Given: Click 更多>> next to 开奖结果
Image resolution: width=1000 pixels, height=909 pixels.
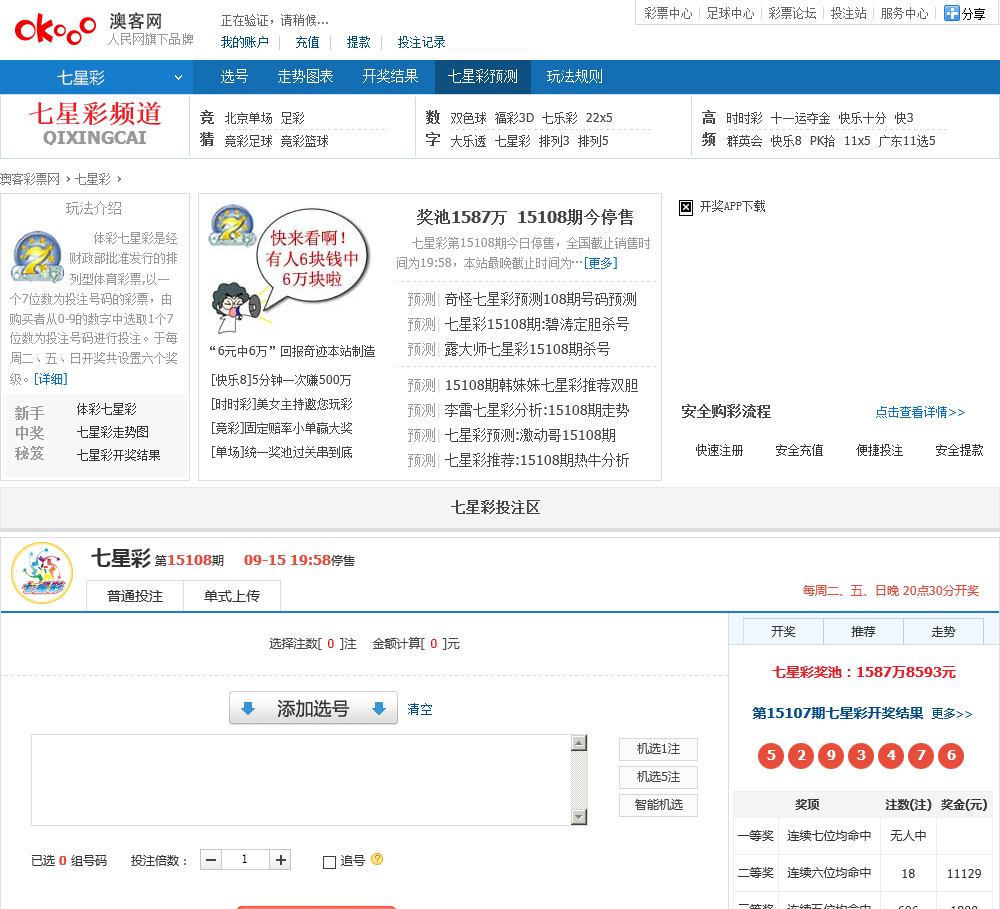Looking at the screenshot, I should [x=952, y=714].
